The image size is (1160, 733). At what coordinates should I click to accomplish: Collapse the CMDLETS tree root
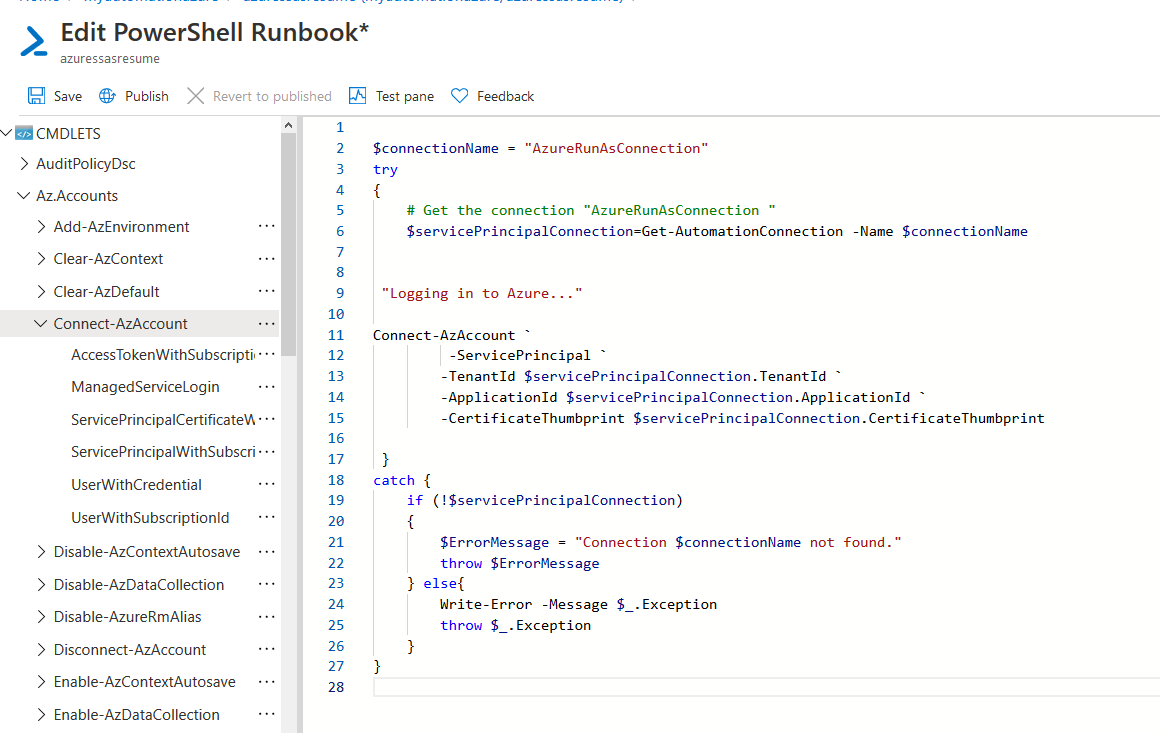(7, 134)
